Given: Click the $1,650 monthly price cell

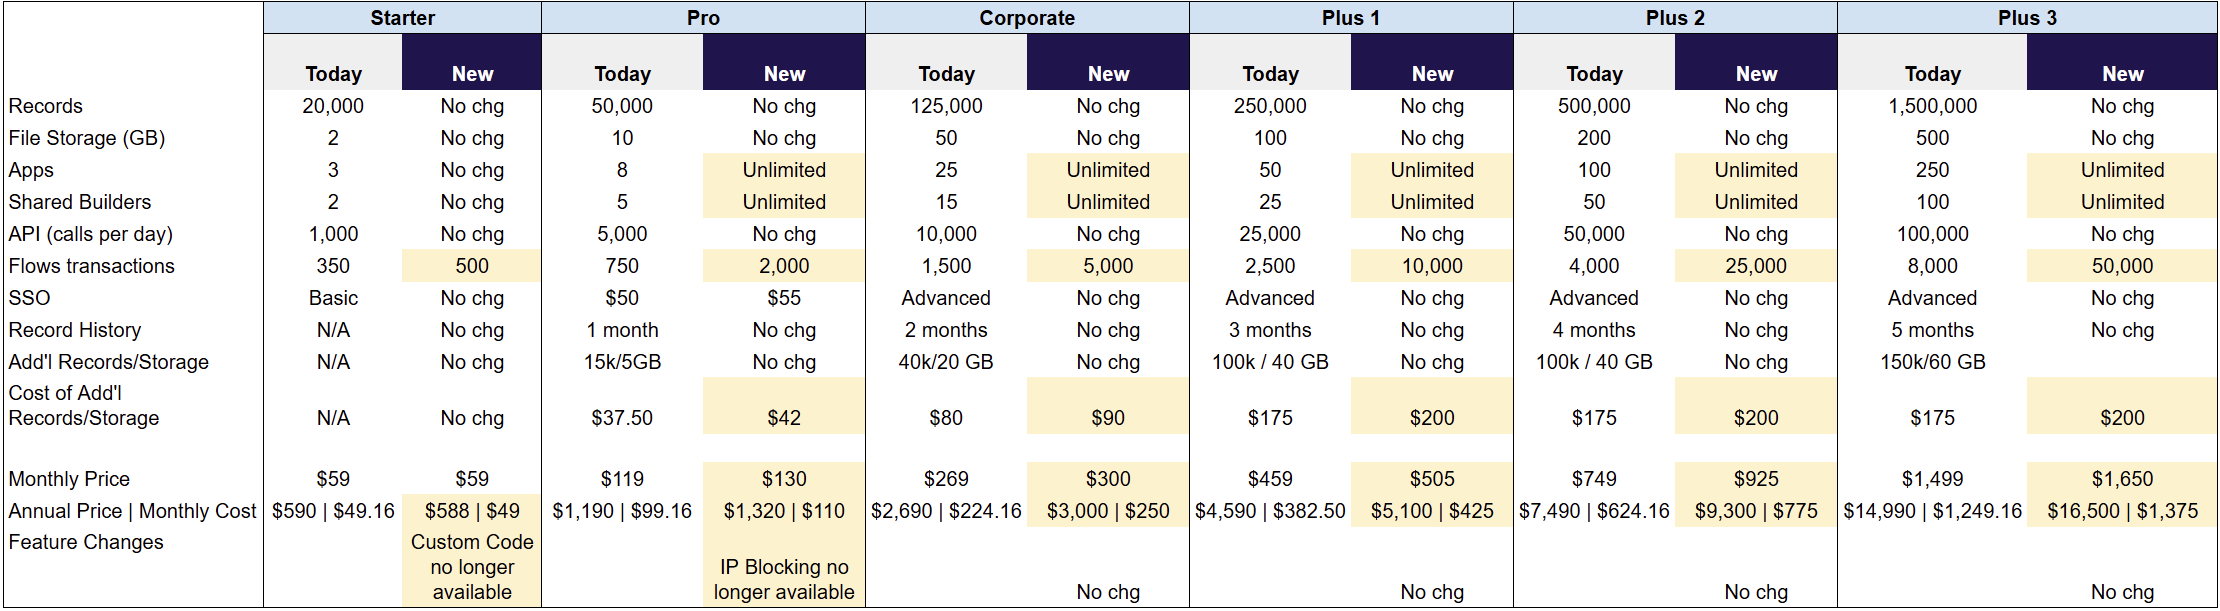Looking at the screenshot, I should click(x=2122, y=479).
